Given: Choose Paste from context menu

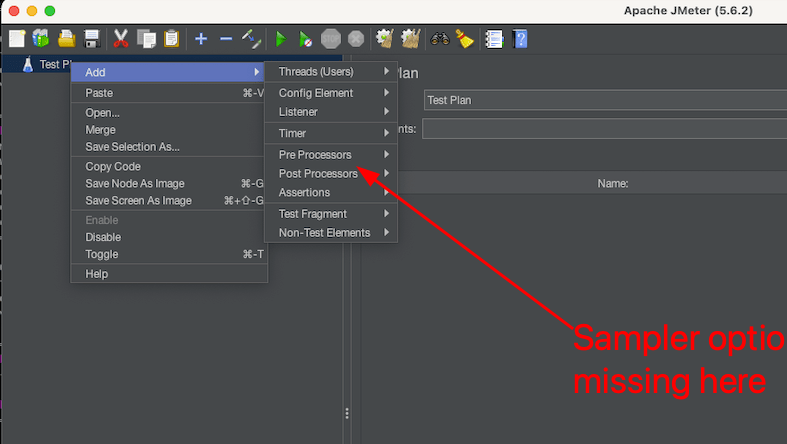Looking at the screenshot, I should point(169,93).
